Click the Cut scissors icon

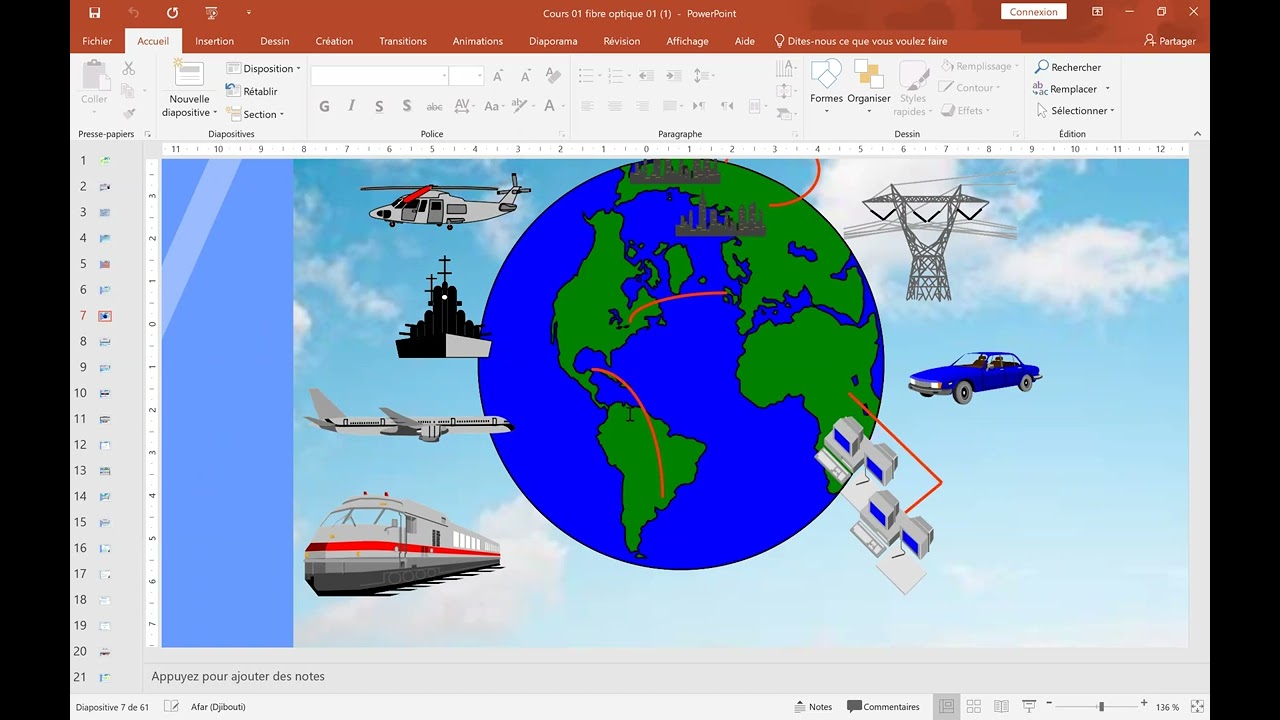tap(128, 68)
